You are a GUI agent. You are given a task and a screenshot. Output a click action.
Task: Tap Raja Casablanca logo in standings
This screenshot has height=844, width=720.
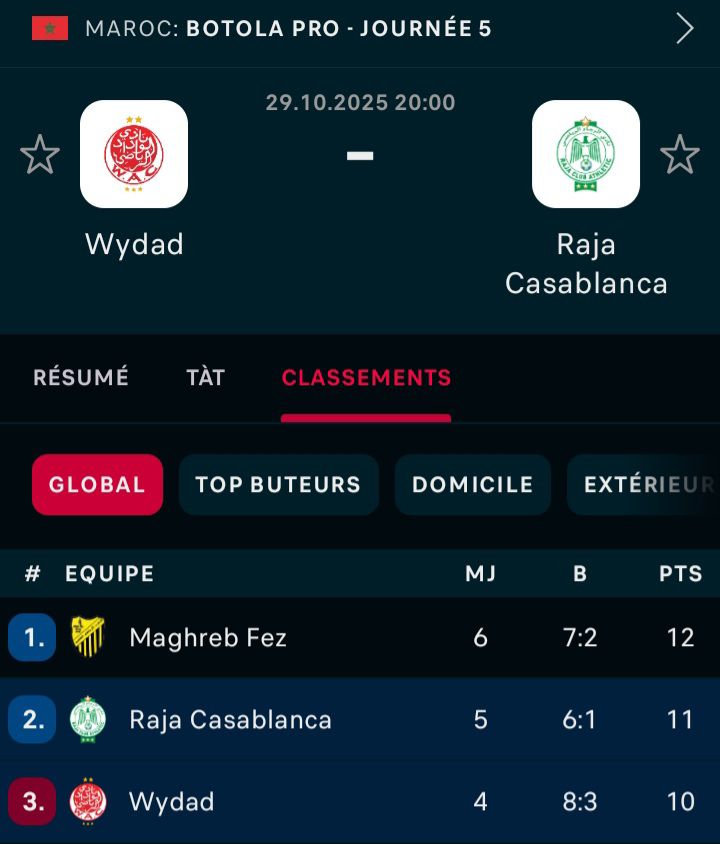88,719
